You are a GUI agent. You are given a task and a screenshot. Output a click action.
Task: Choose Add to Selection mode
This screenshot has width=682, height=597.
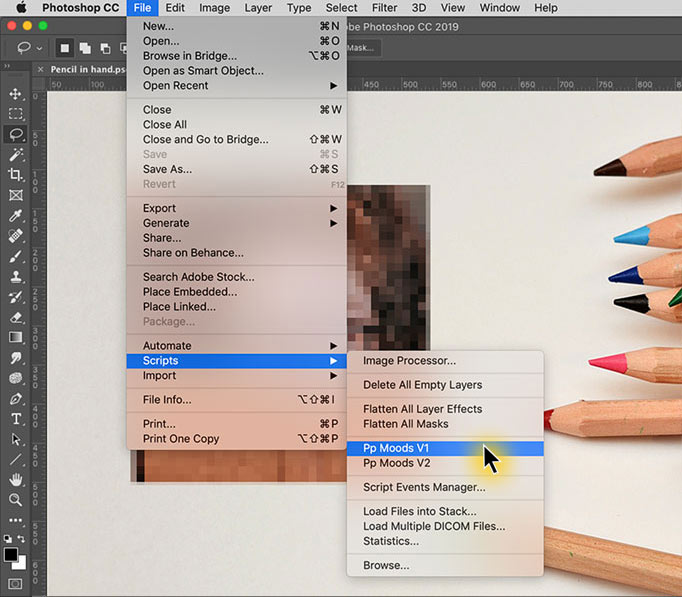click(85, 48)
